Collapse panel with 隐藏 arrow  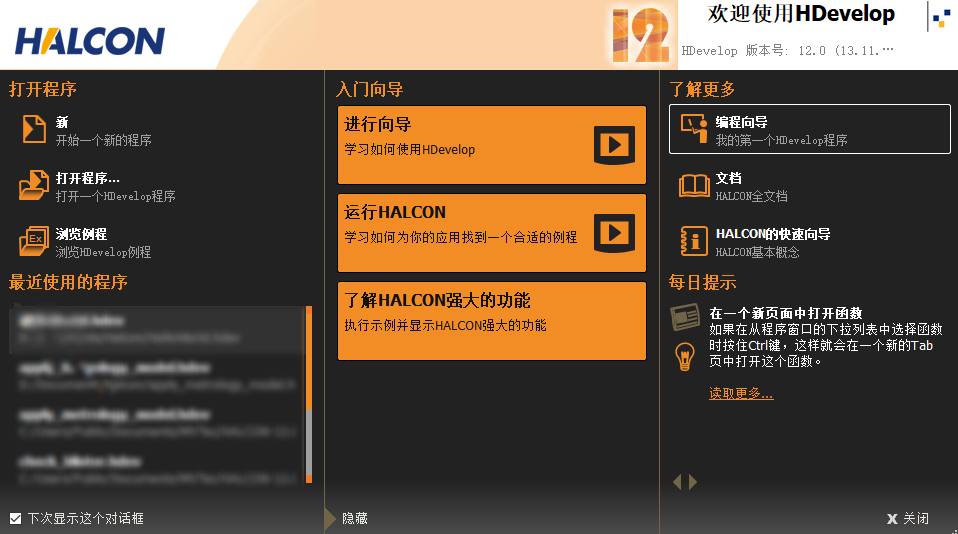click(331, 519)
